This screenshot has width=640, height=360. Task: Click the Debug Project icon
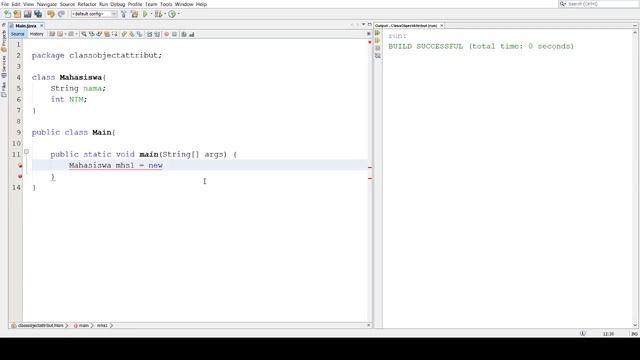pos(159,14)
